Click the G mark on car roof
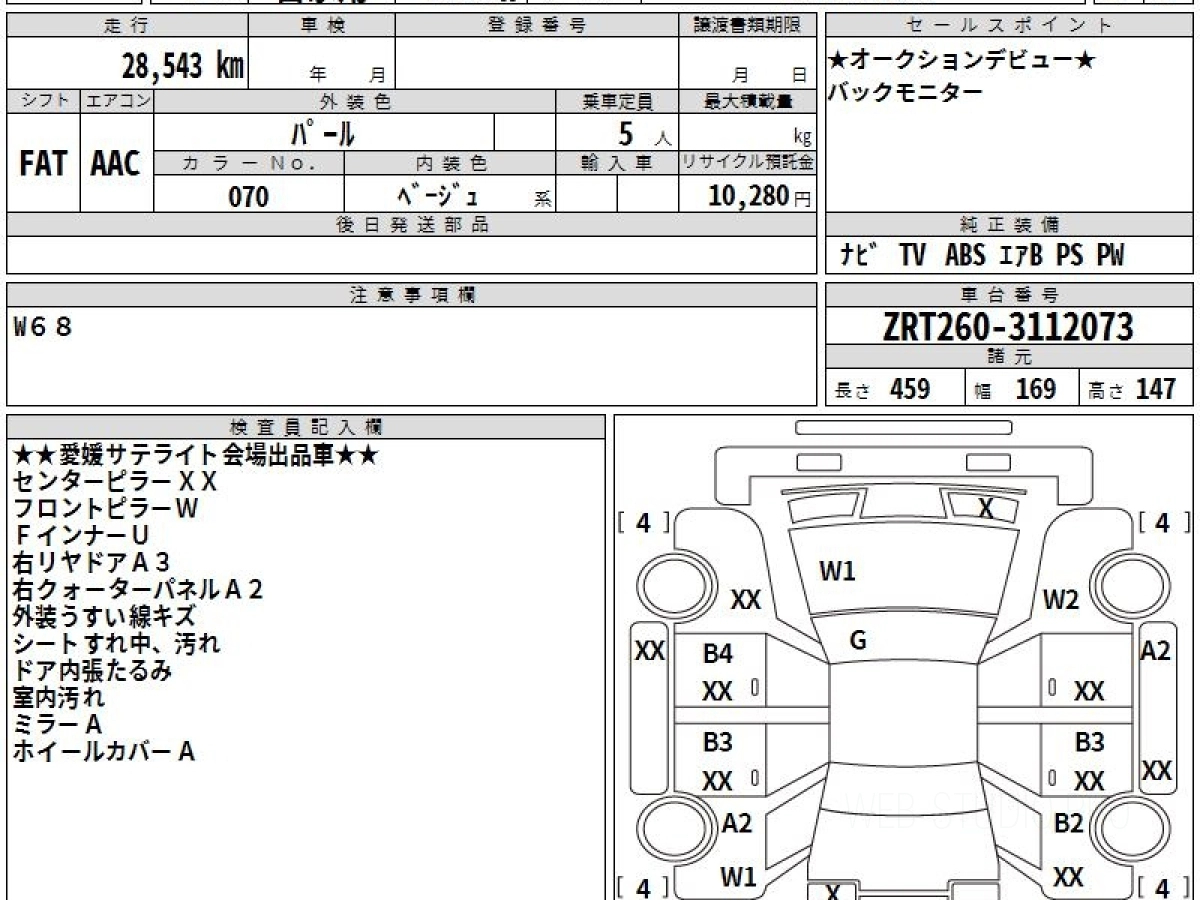1200x900 pixels. click(x=857, y=642)
